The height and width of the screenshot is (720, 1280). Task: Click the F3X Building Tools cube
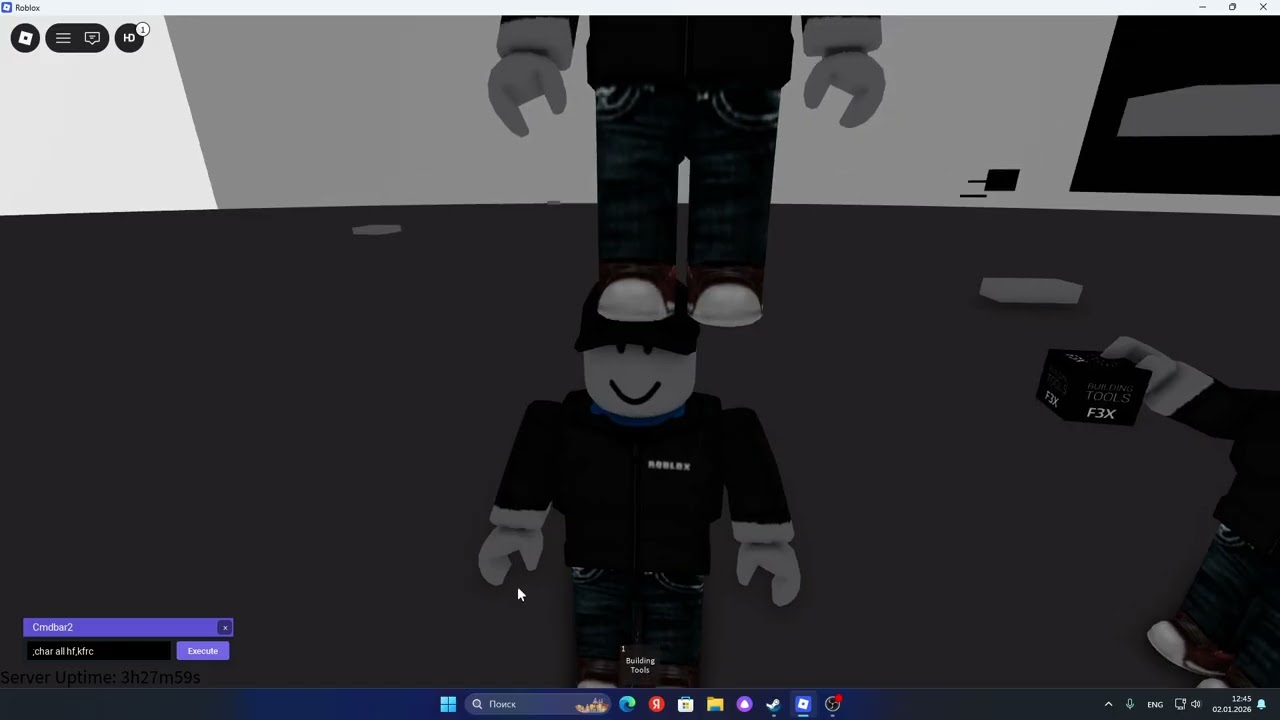tap(1092, 388)
